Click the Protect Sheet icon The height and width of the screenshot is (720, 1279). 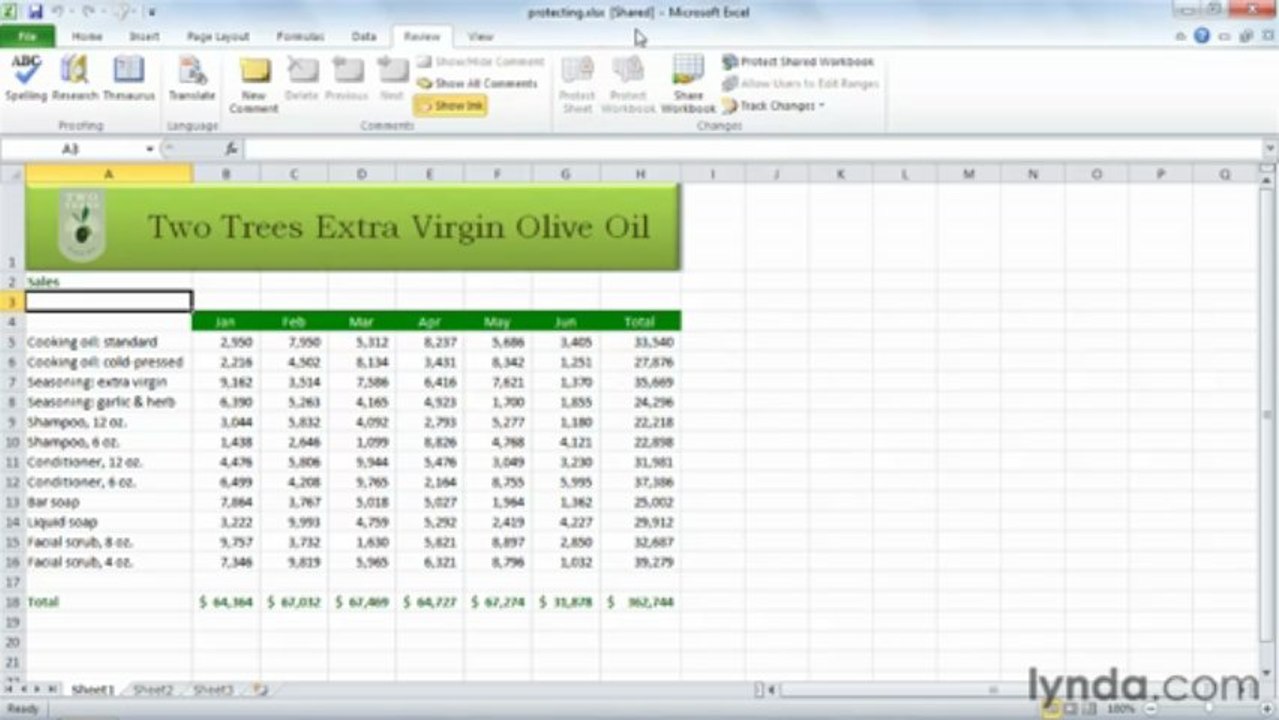point(577,84)
